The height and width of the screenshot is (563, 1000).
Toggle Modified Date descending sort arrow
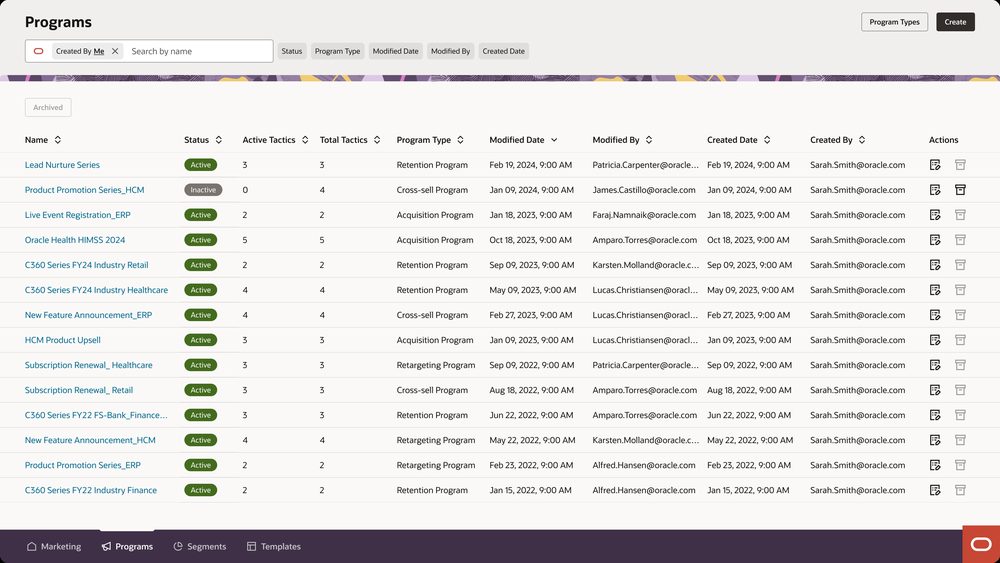[554, 140]
